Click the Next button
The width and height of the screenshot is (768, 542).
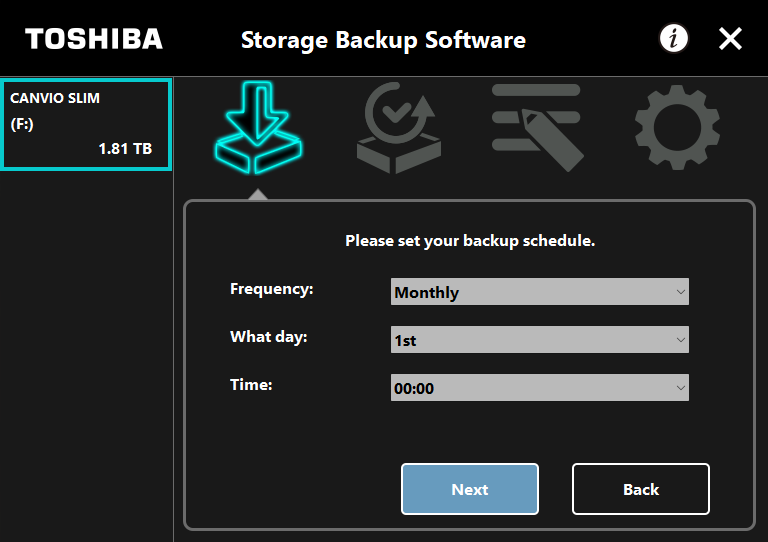click(x=470, y=489)
